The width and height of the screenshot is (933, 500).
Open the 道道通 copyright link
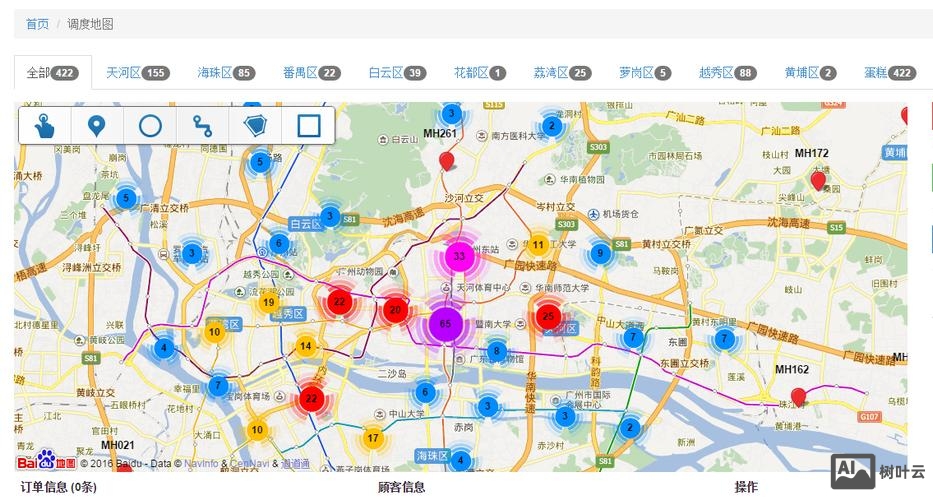[295, 463]
